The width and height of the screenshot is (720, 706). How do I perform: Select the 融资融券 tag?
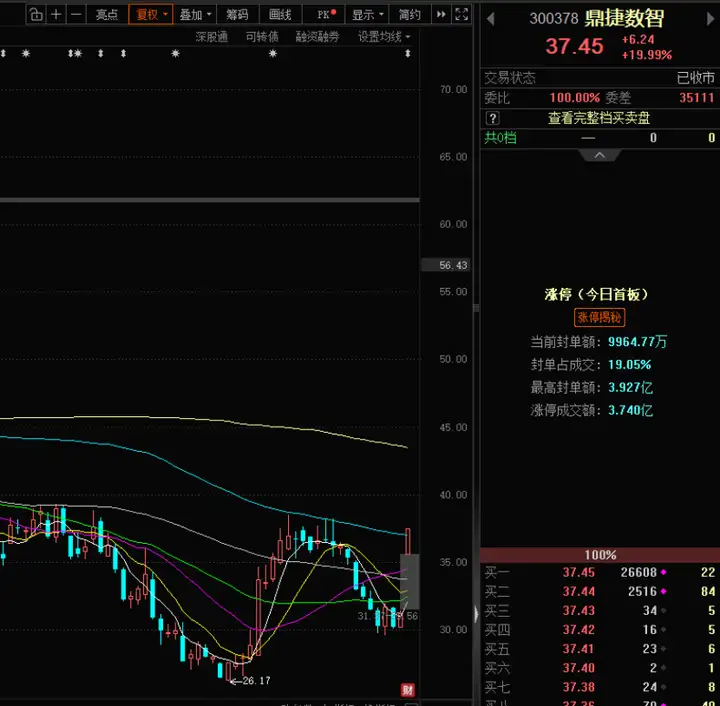click(x=317, y=37)
